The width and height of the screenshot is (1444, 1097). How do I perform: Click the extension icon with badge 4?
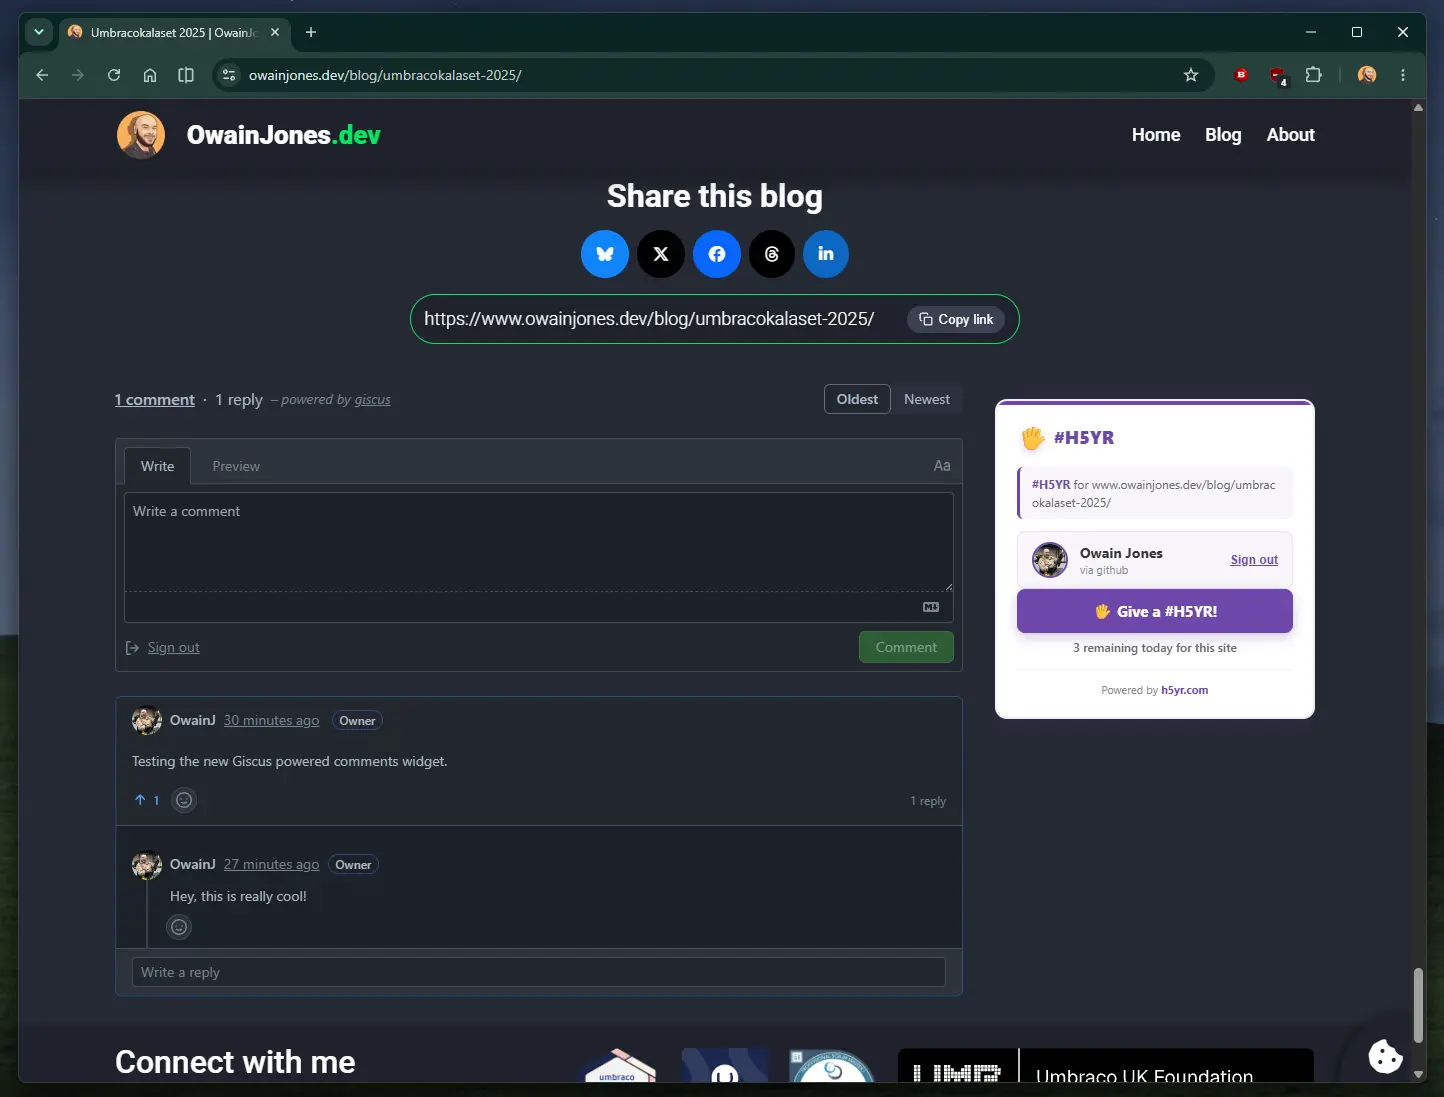[x=1278, y=76]
